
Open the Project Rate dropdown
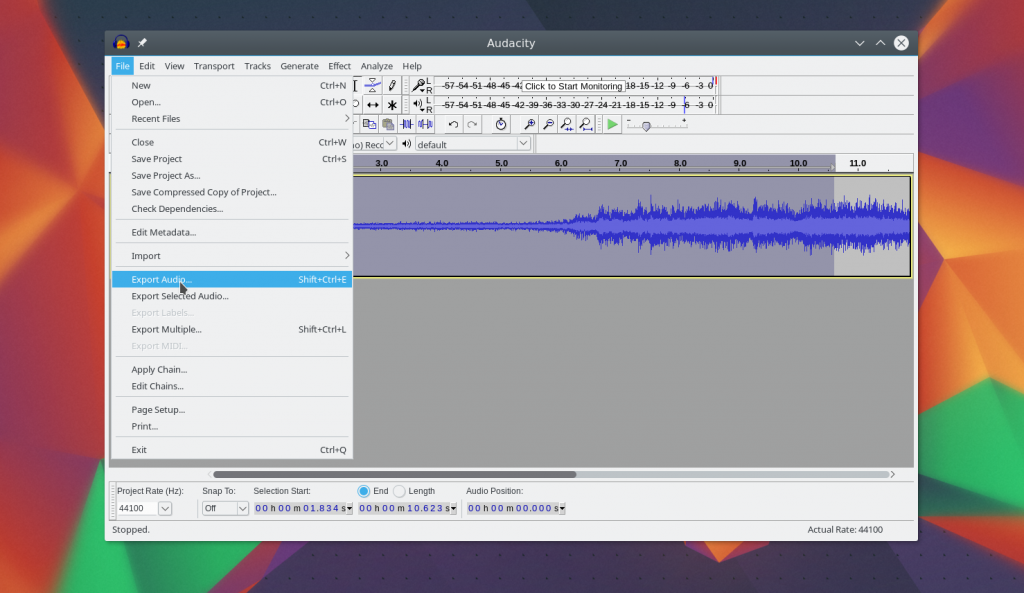(165, 508)
